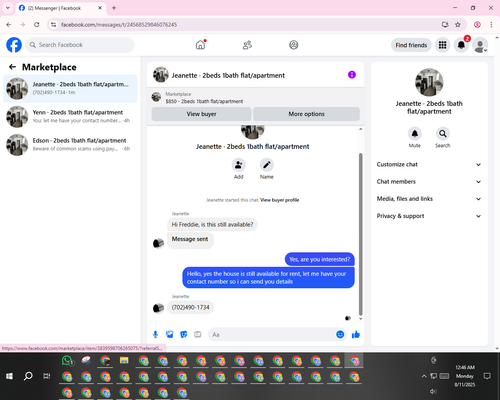500x400 pixels.
Task: Open the profile circle icon in the center navigation
Action: pyautogui.click(x=294, y=45)
